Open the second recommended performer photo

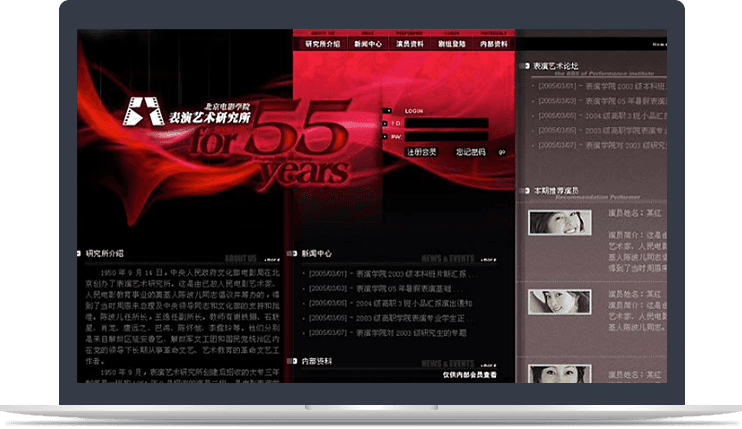click(560, 302)
